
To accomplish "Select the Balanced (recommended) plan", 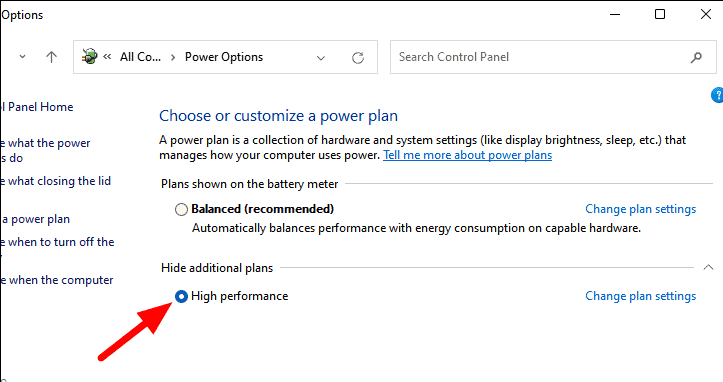I will click(181, 209).
